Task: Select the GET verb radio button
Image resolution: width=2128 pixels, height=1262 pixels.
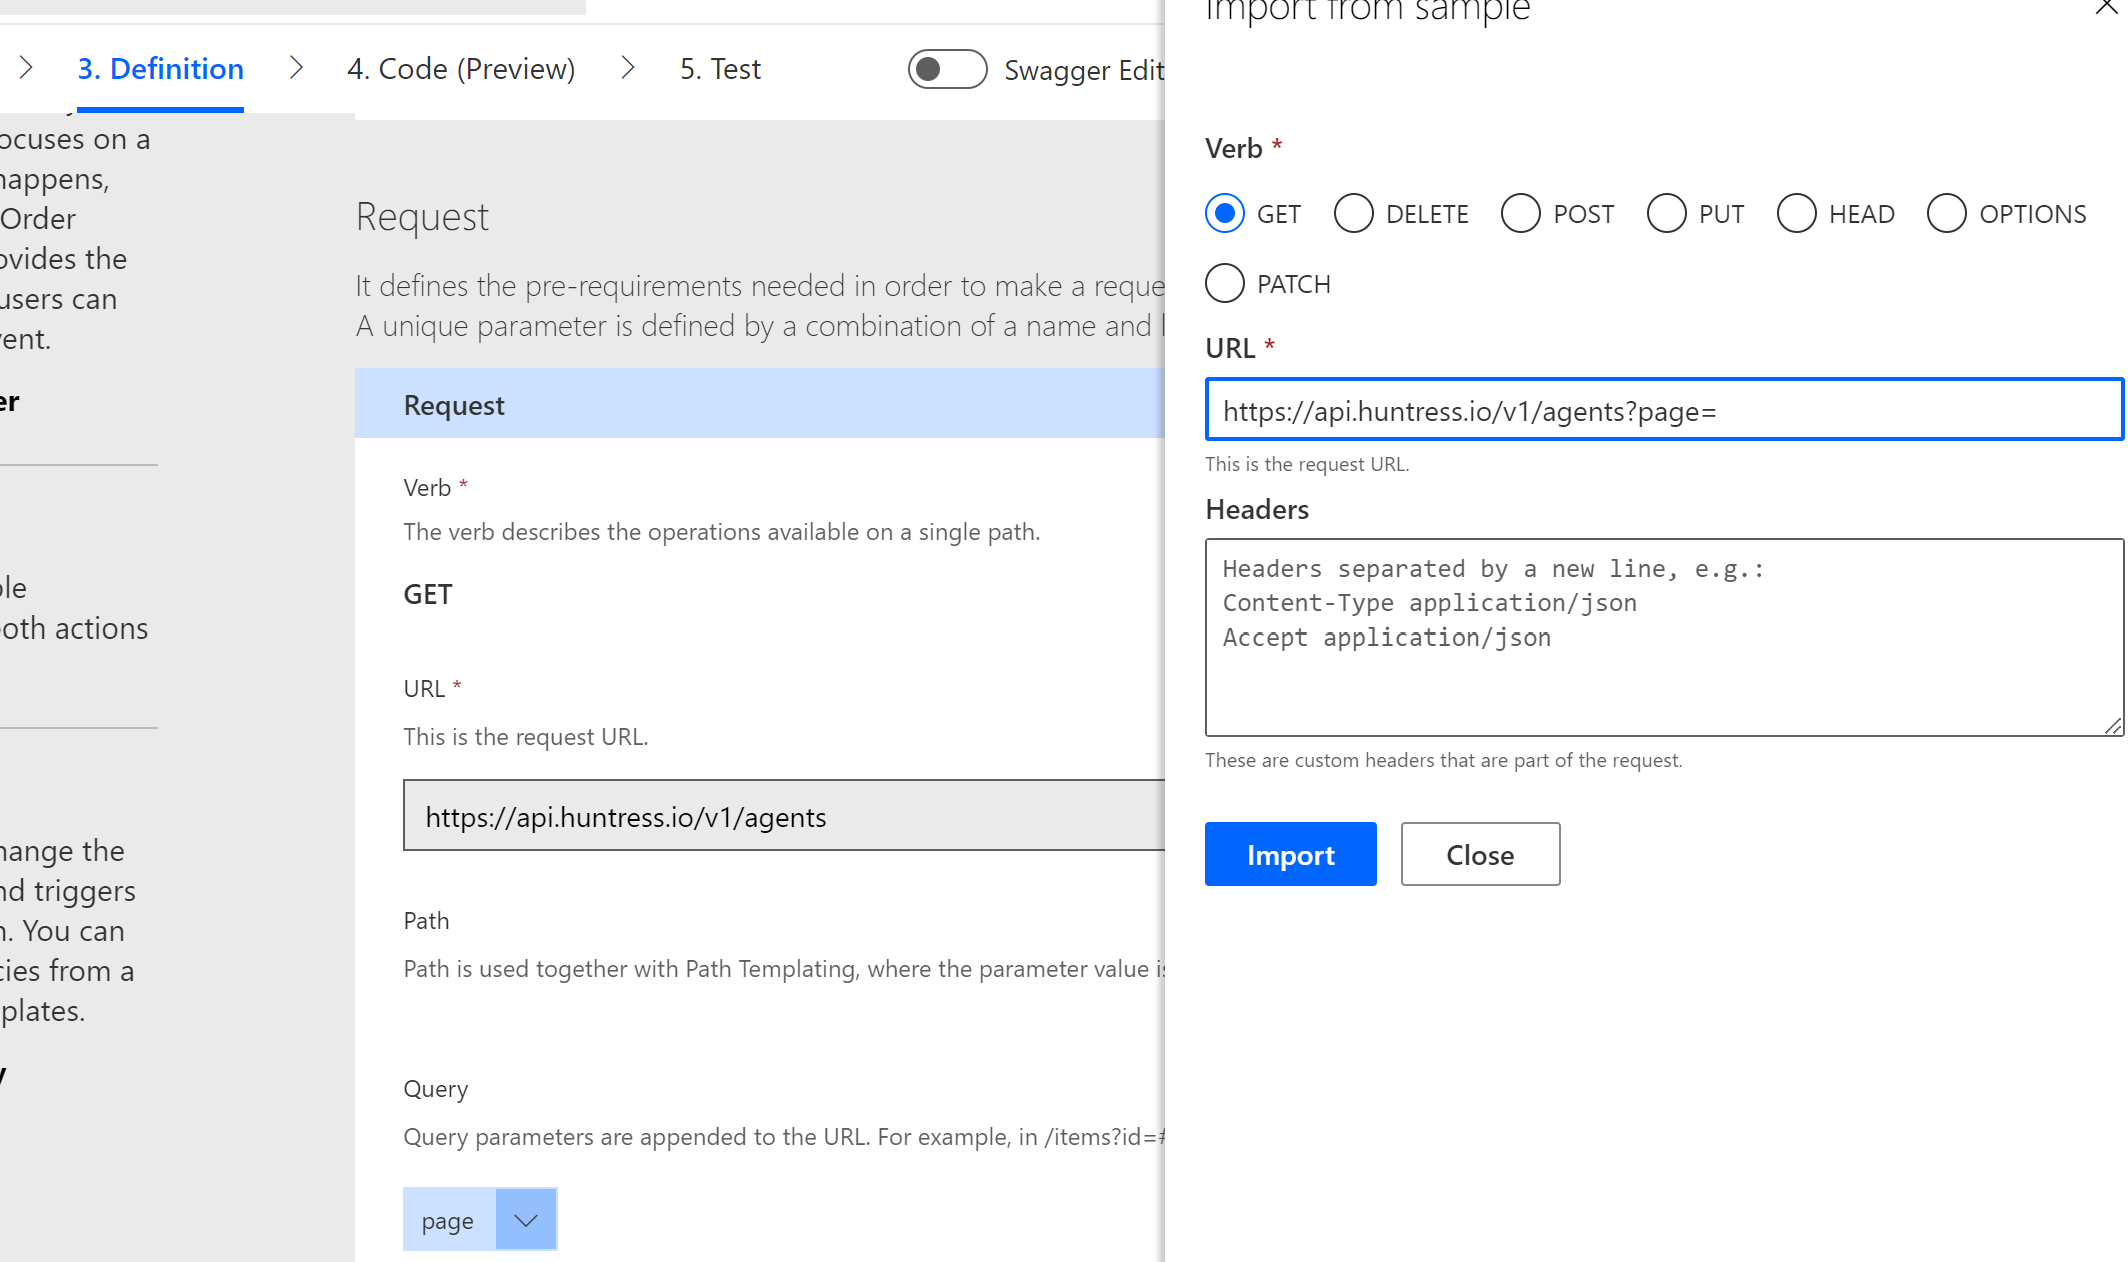Action: coord(1225,214)
